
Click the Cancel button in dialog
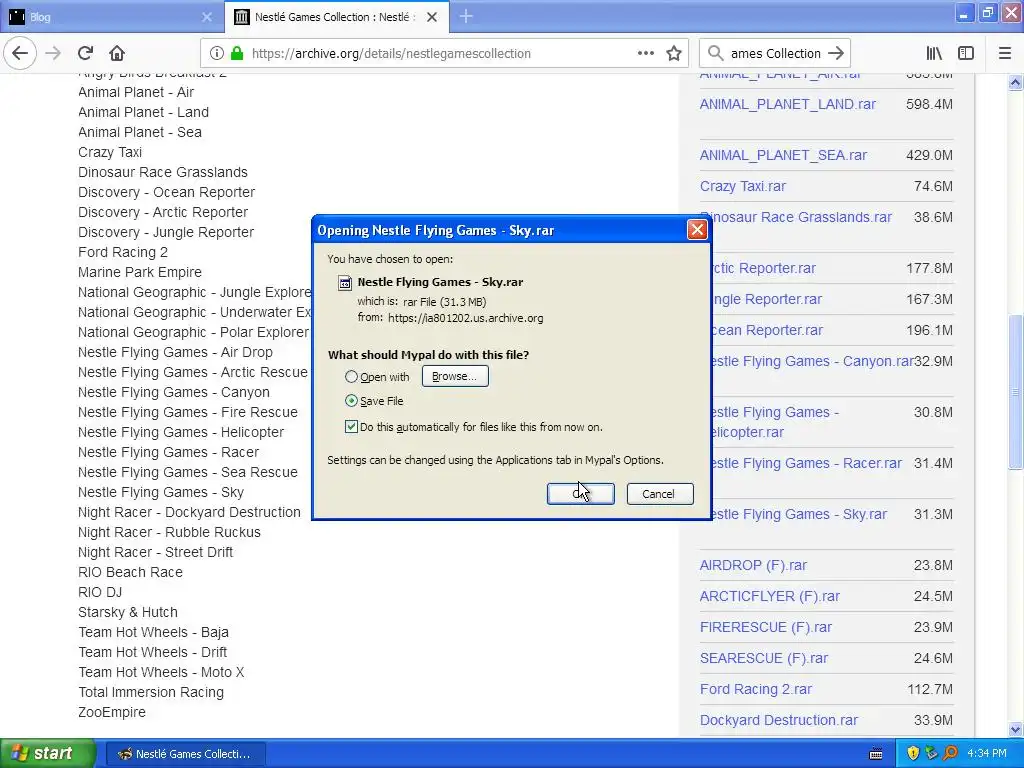click(x=660, y=494)
